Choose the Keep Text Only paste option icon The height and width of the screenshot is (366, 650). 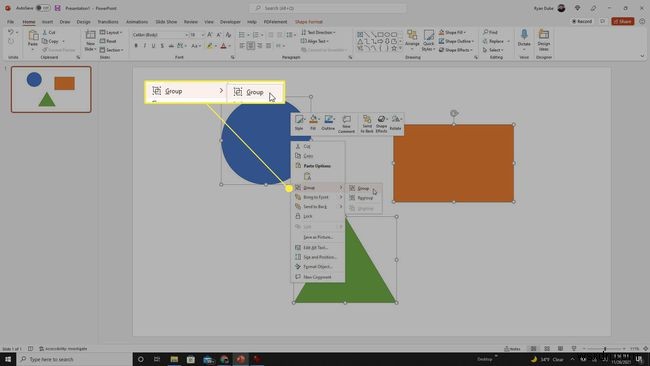[x=308, y=177]
